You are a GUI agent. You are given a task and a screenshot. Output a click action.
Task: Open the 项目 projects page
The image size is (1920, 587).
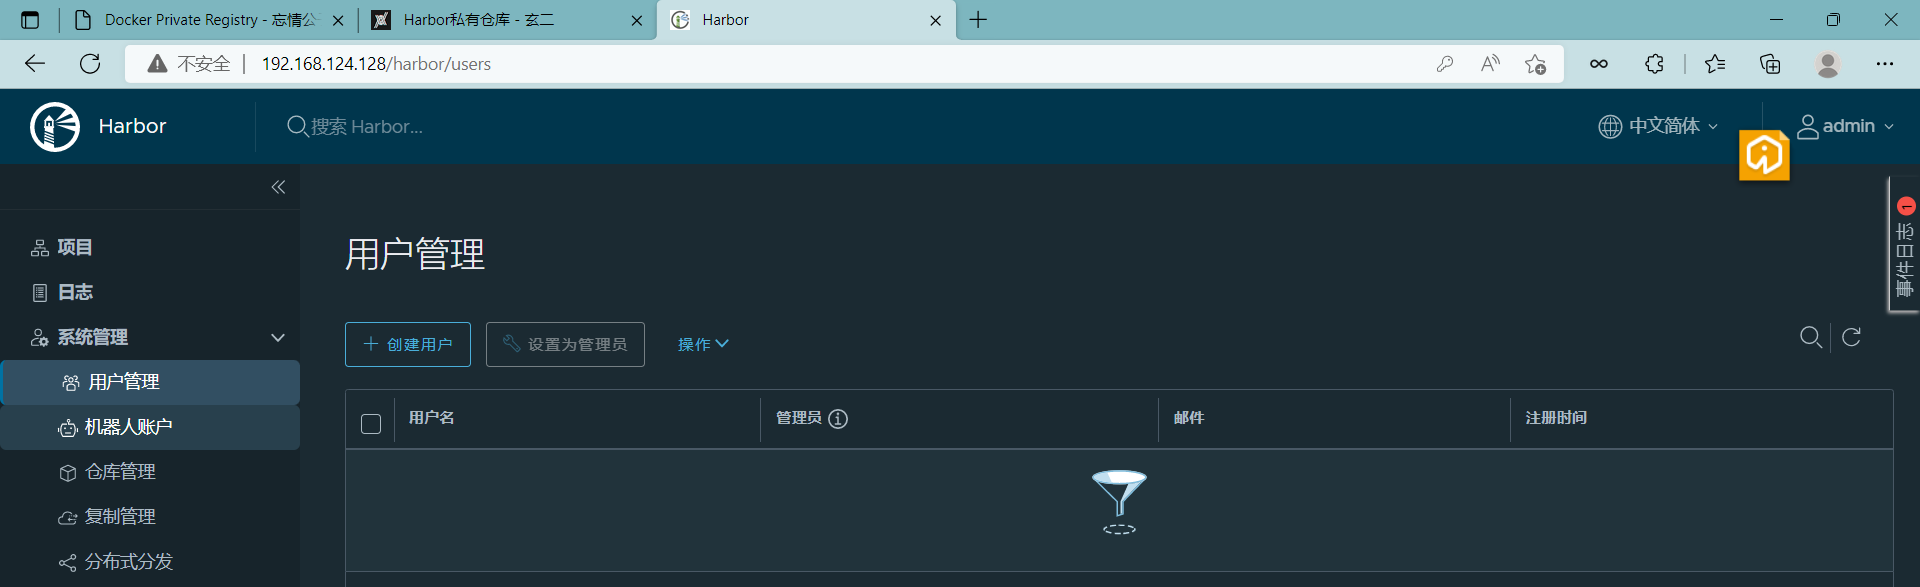pyautogui.click(x=62, y=247)
